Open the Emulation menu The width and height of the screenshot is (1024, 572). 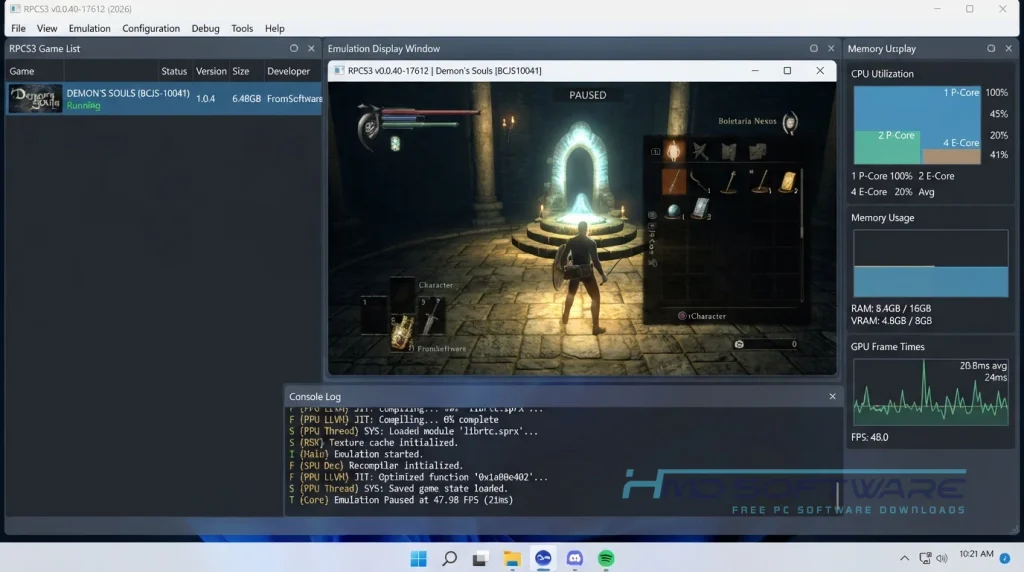[89, 28]
